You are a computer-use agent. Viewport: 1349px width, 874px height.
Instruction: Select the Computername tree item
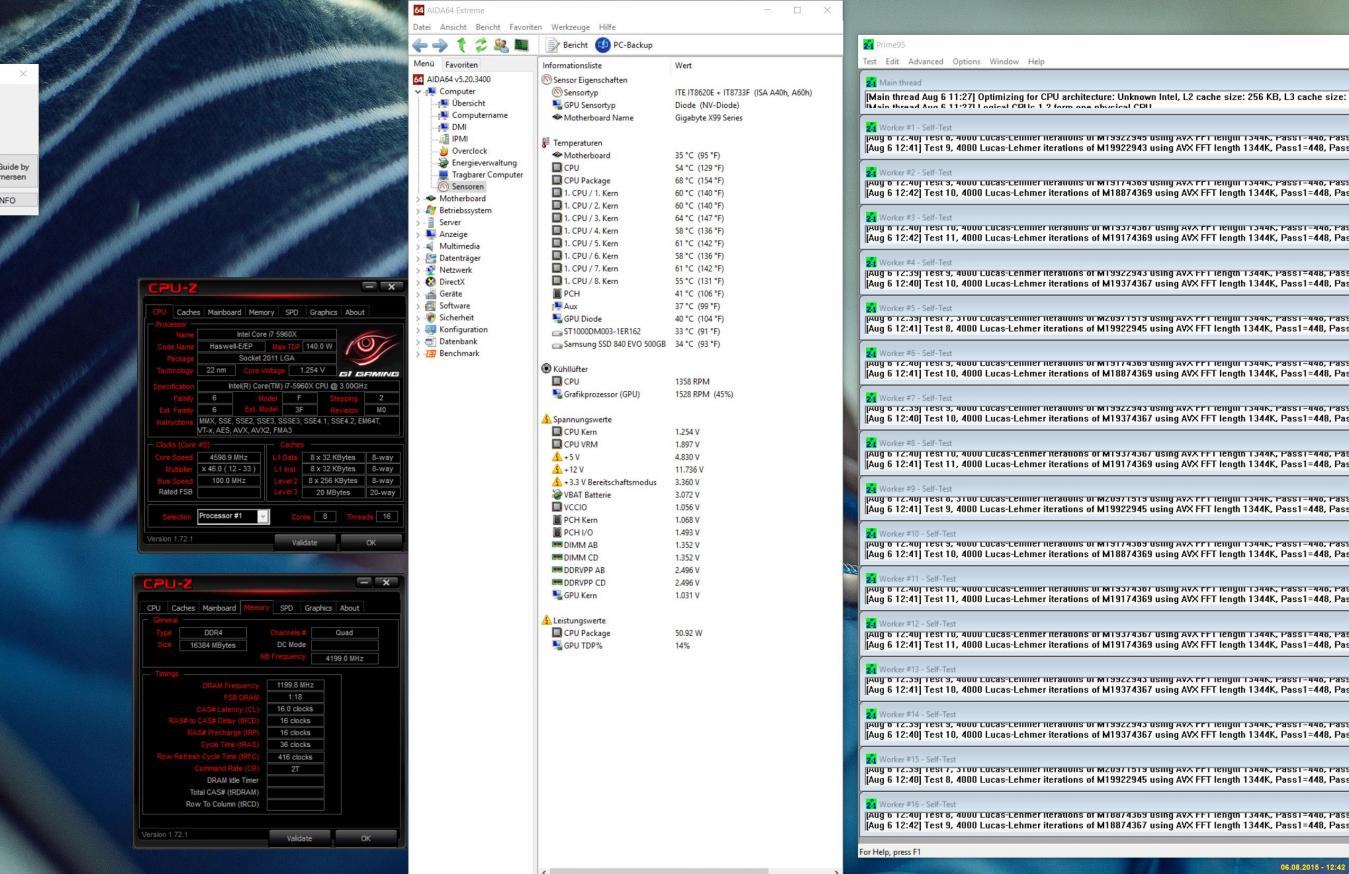coord(471,115)
